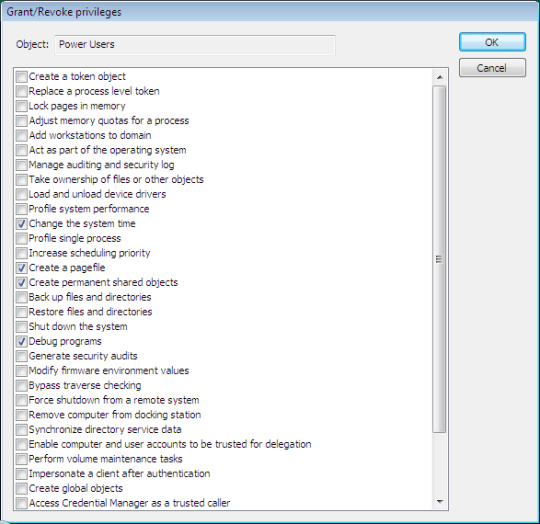540x524 pixels.
Task: Enable Restore files and directories
Action: pyautogui.click(x=21, y=312)
